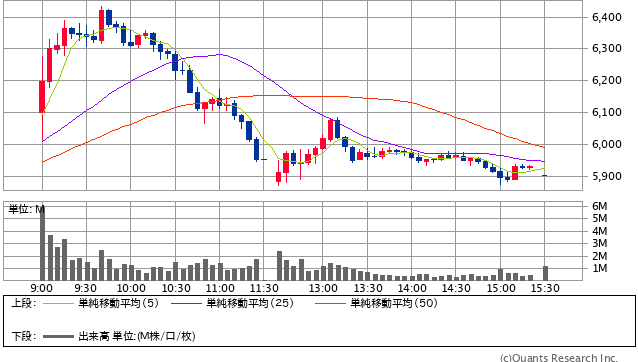The width and height of the screenshot is (638, 362).
Task: Click the 11:30 time label
Action: pyautogui.click(x=264, y=288)
